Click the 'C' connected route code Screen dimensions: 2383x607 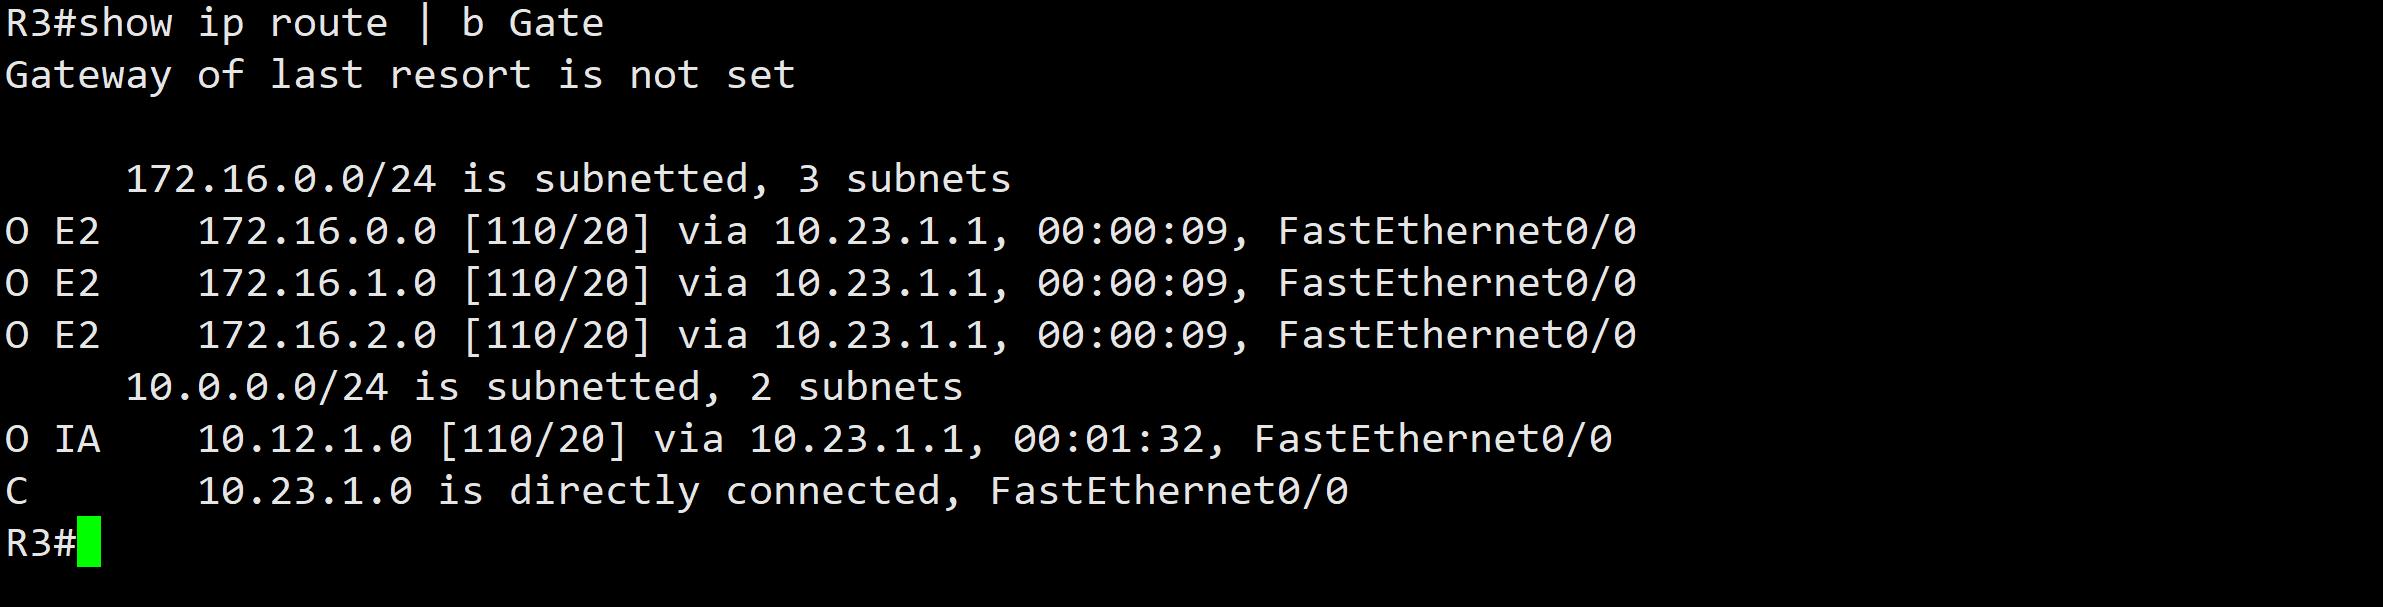(x=17, y=491)
